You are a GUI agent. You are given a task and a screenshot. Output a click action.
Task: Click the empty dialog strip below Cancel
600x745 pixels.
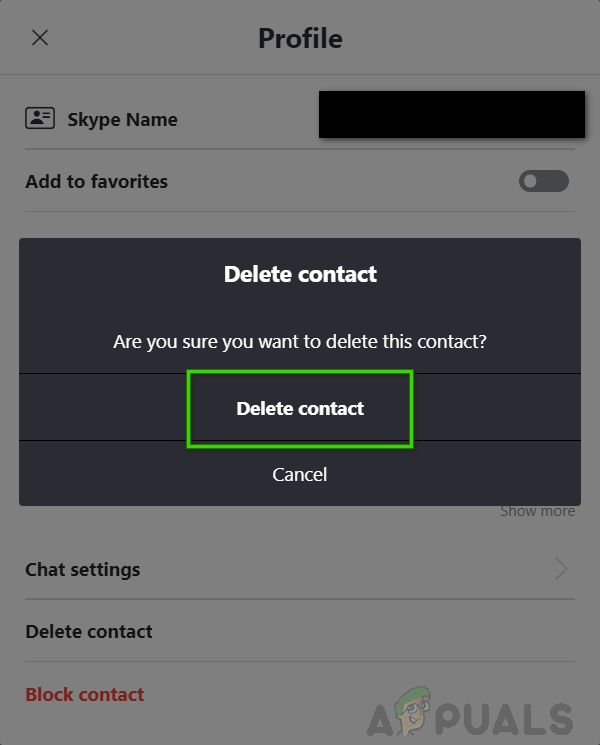point(300,498)
